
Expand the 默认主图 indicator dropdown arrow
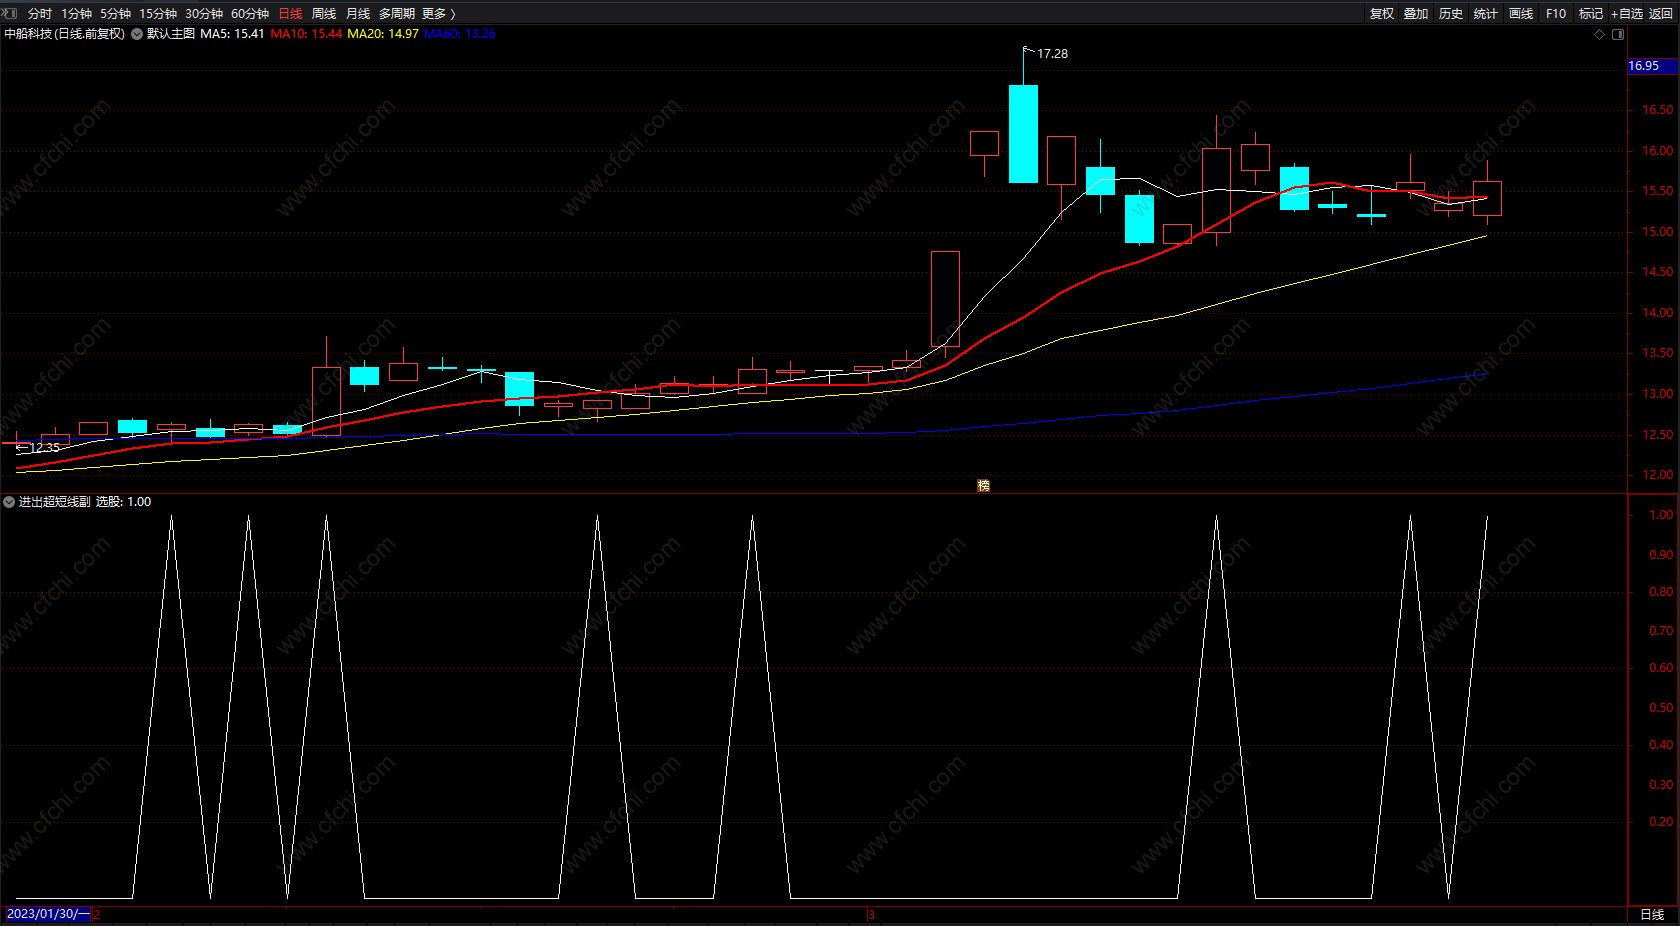tap(137, 34)
